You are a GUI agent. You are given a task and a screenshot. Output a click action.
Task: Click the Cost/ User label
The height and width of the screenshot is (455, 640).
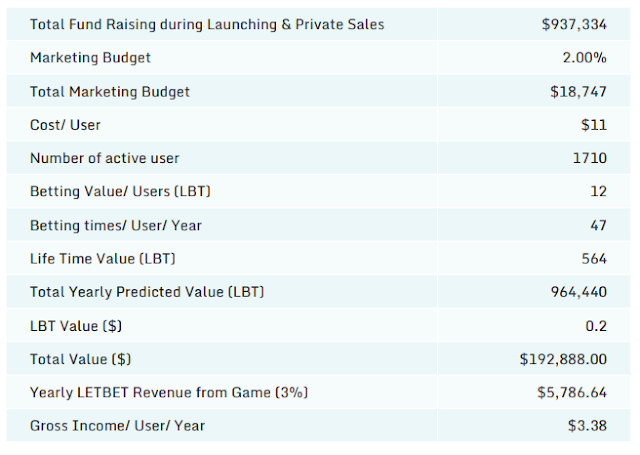click(x=67, y=125)
